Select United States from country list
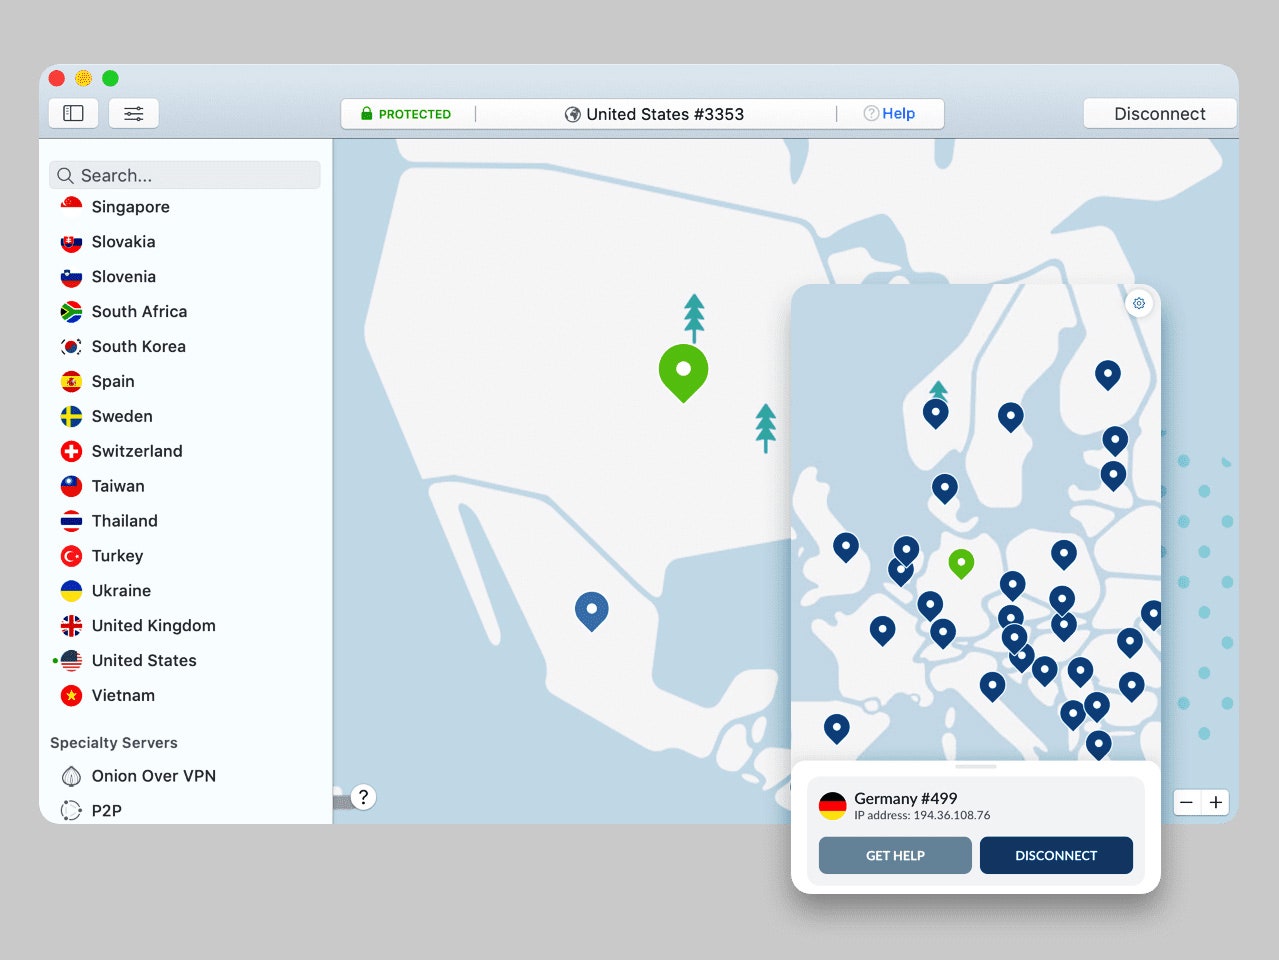This screenshot has height=960, width=1279. pyautogui.click(x=143, y=660)
